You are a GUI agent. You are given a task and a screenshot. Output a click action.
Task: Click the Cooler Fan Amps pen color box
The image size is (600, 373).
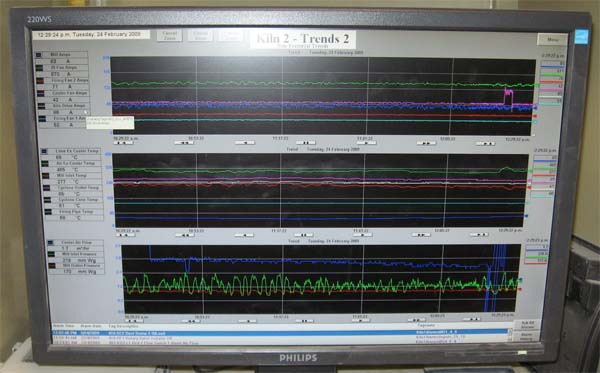[x=41, y=93]
